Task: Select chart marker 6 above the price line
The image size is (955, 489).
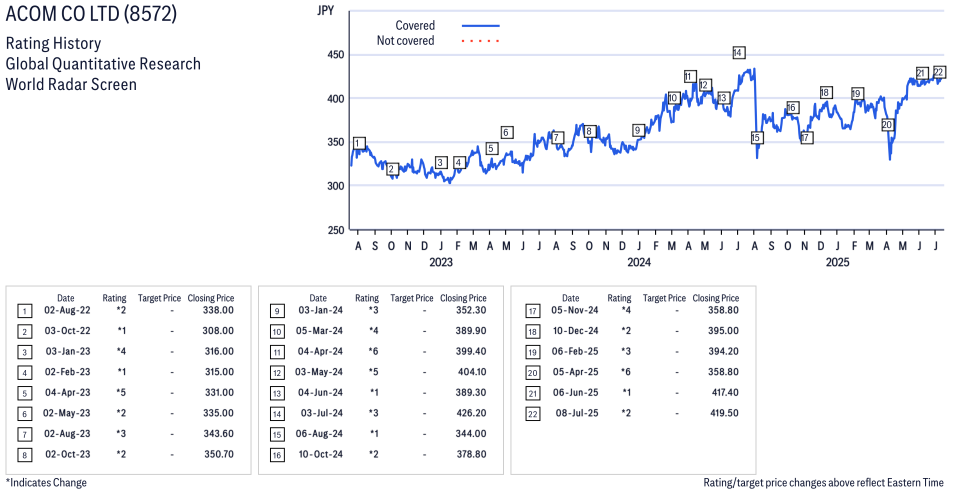Action: 507,132
